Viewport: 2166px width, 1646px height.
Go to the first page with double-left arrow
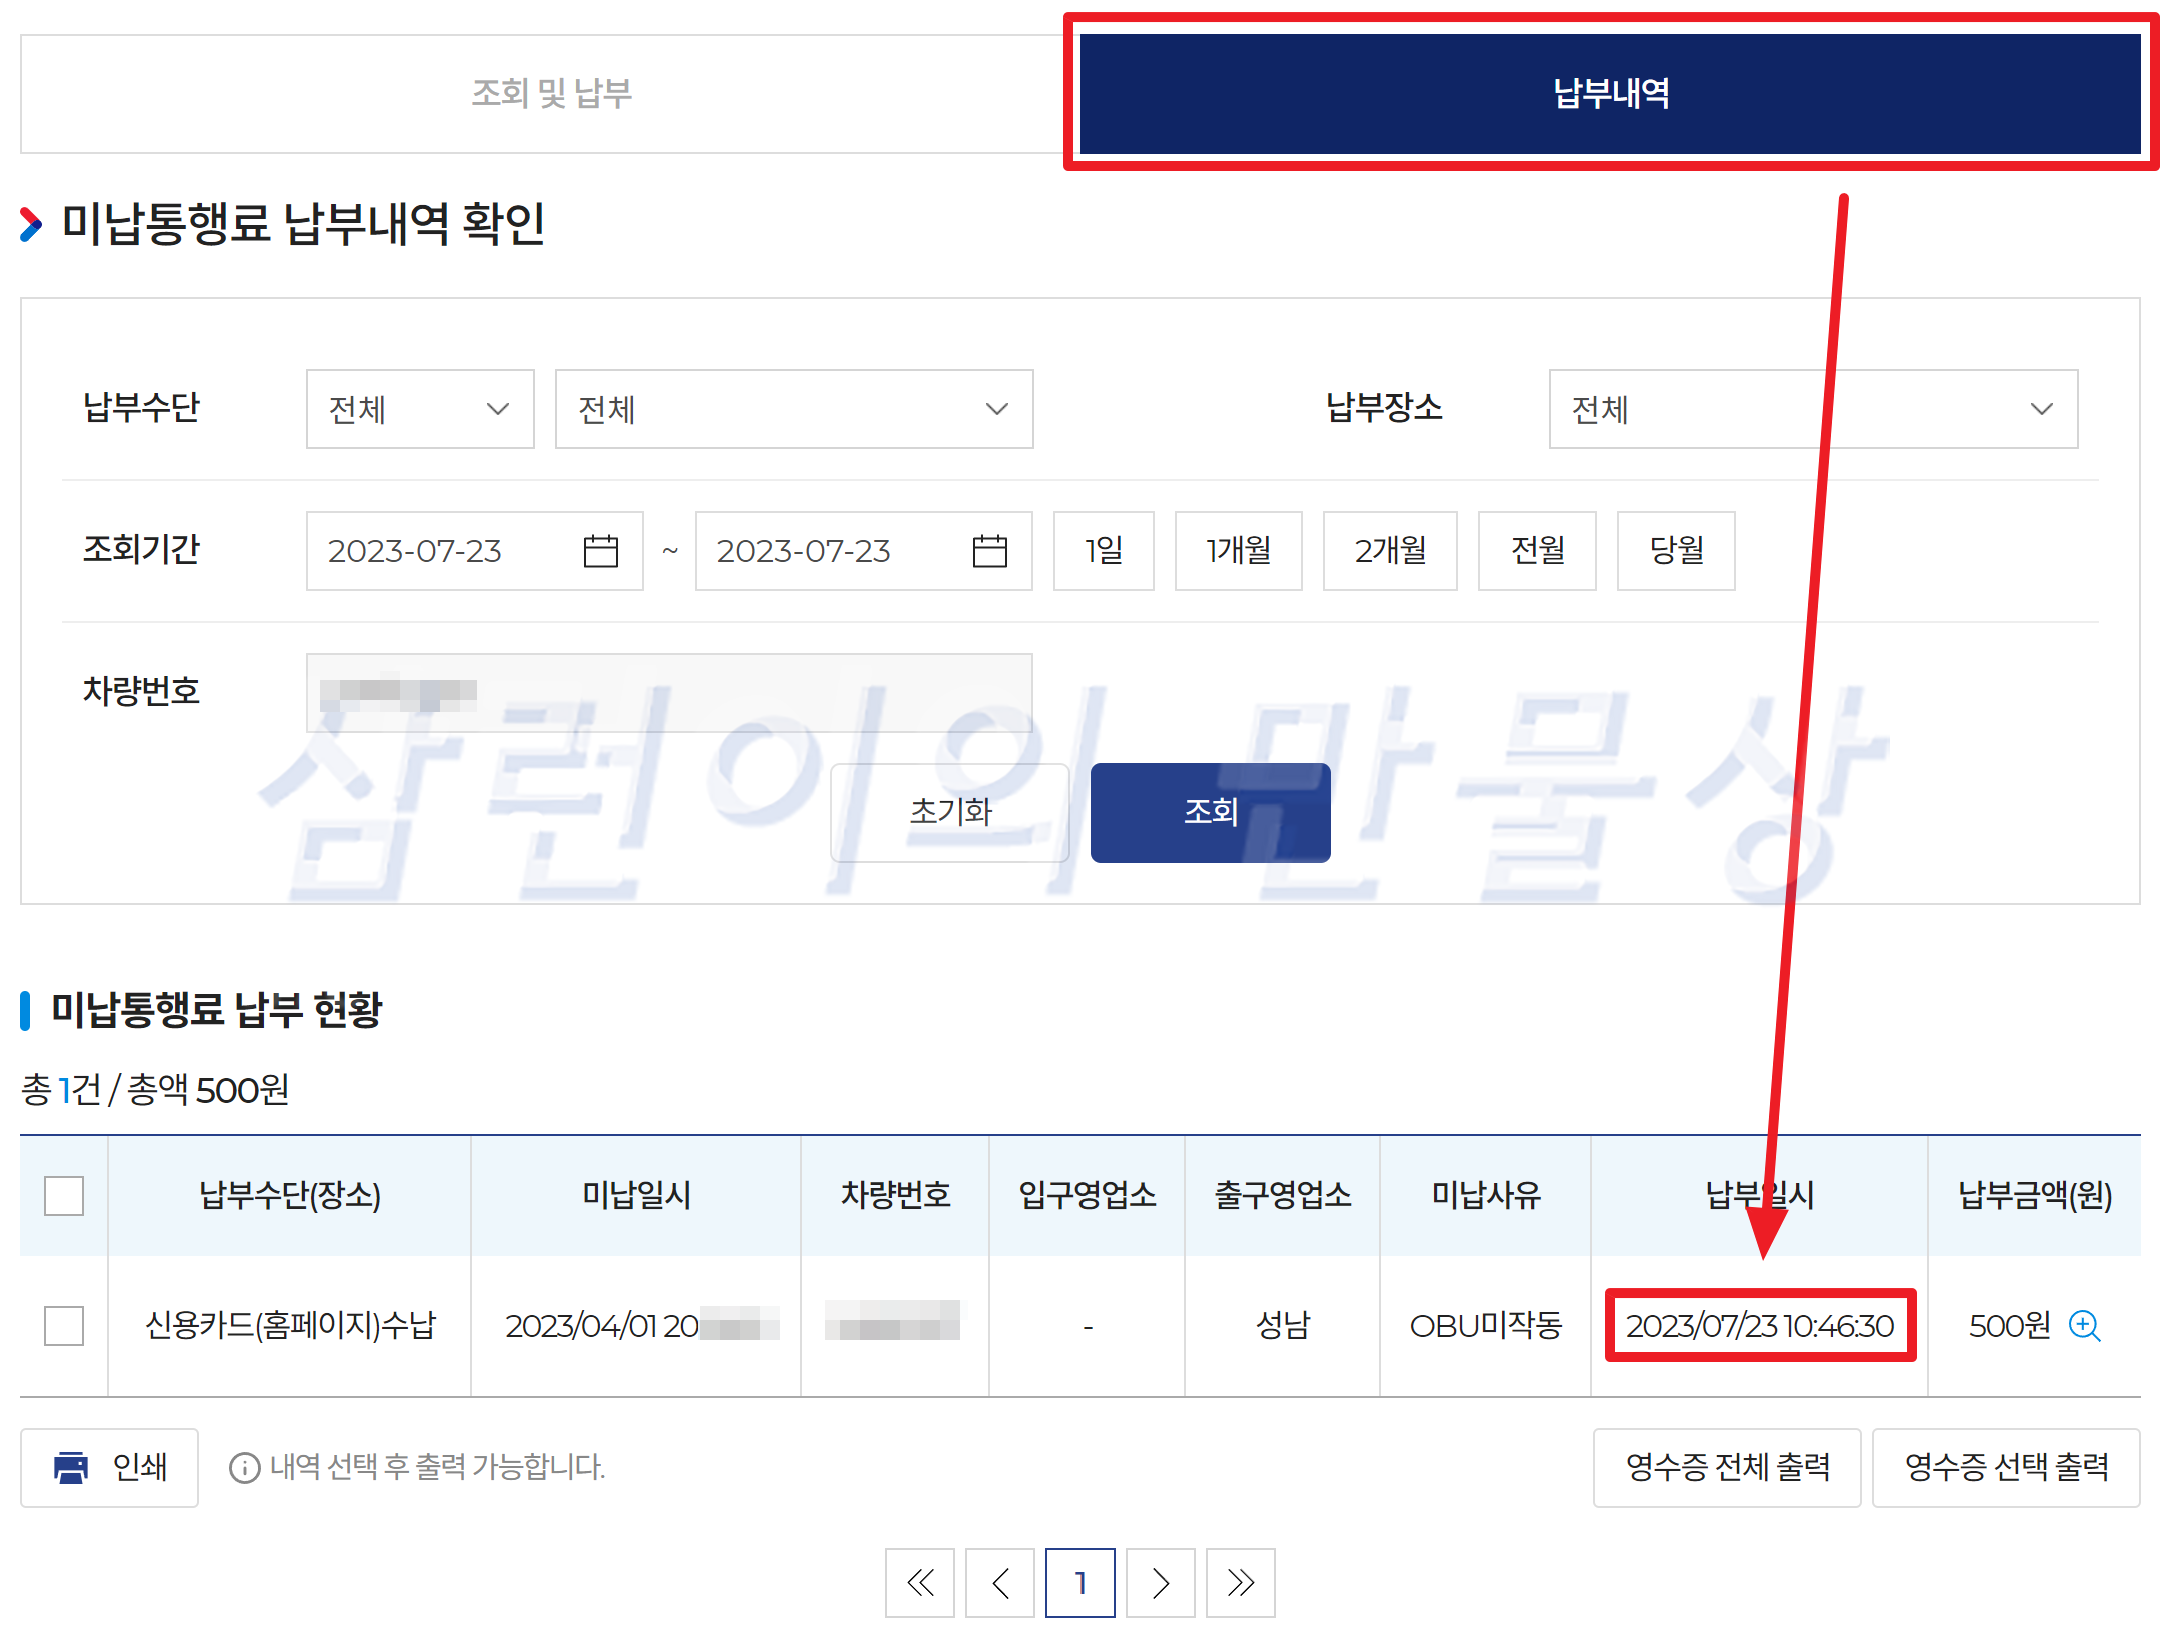tap(919, 1582)
